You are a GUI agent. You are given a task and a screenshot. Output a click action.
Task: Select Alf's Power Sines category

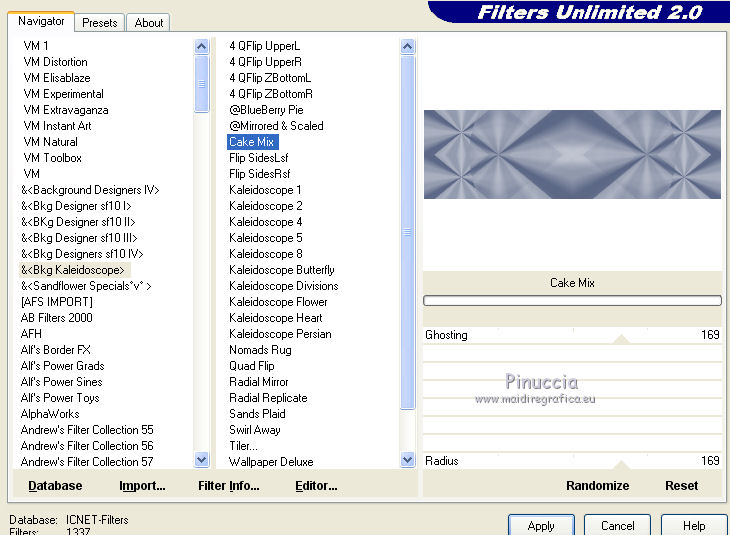(61, 382)
